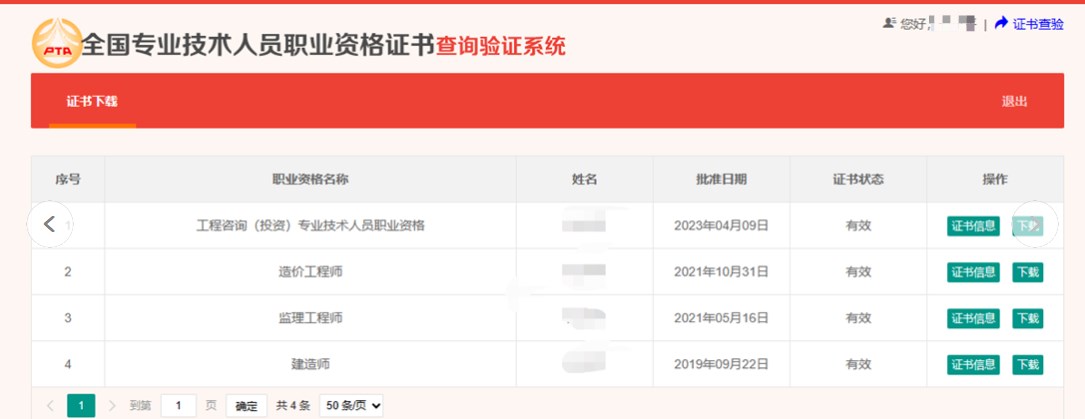
Task: Open the 证书下载 tab
Action: (x=92, y=102)
